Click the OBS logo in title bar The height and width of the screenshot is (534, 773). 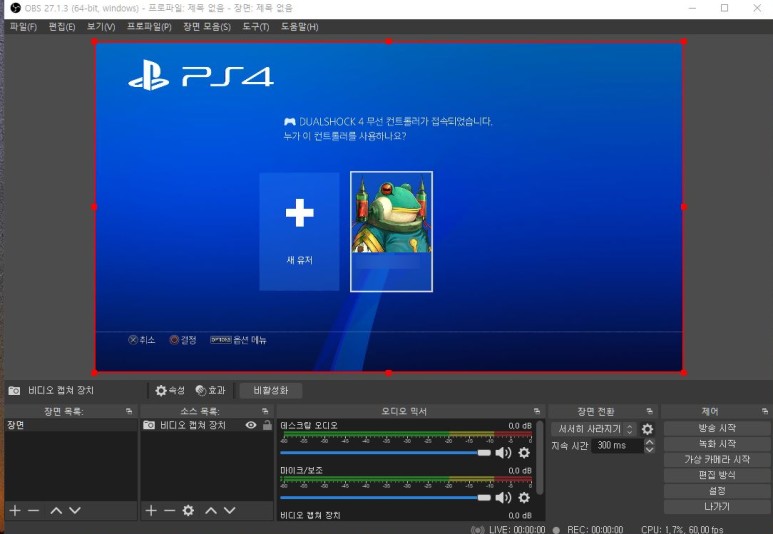(15, 8)
